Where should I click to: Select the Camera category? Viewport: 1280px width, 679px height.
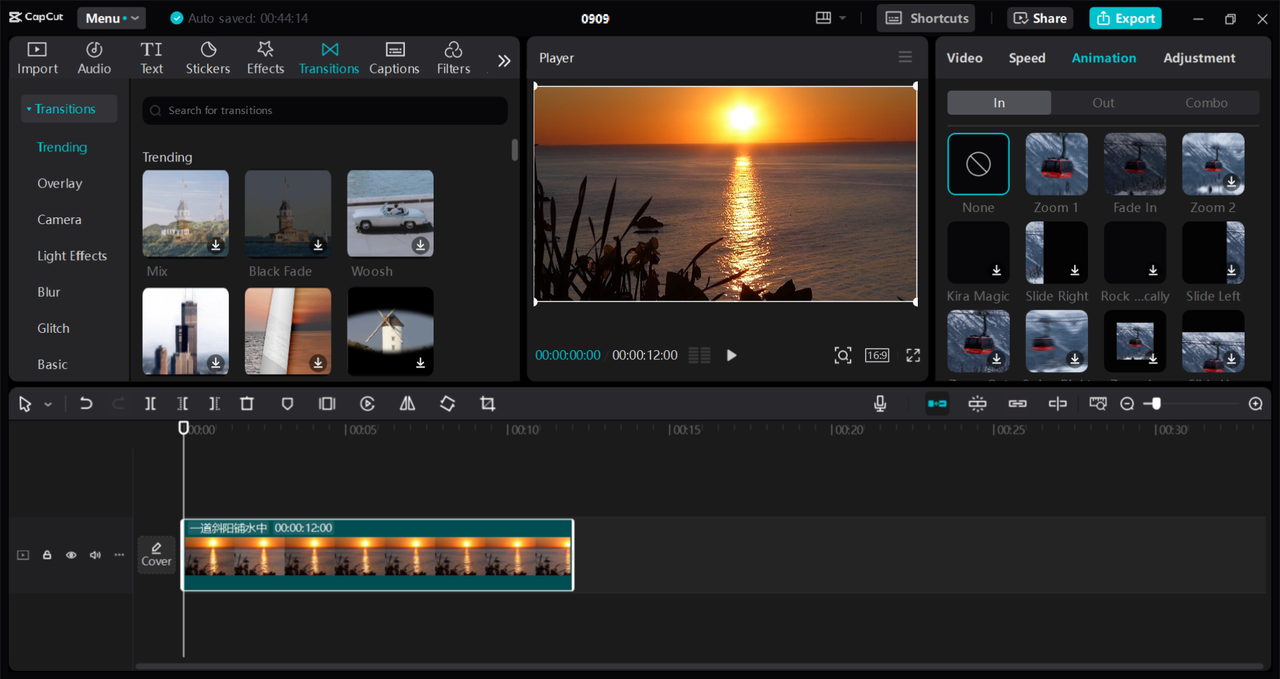tap(59, 219)
